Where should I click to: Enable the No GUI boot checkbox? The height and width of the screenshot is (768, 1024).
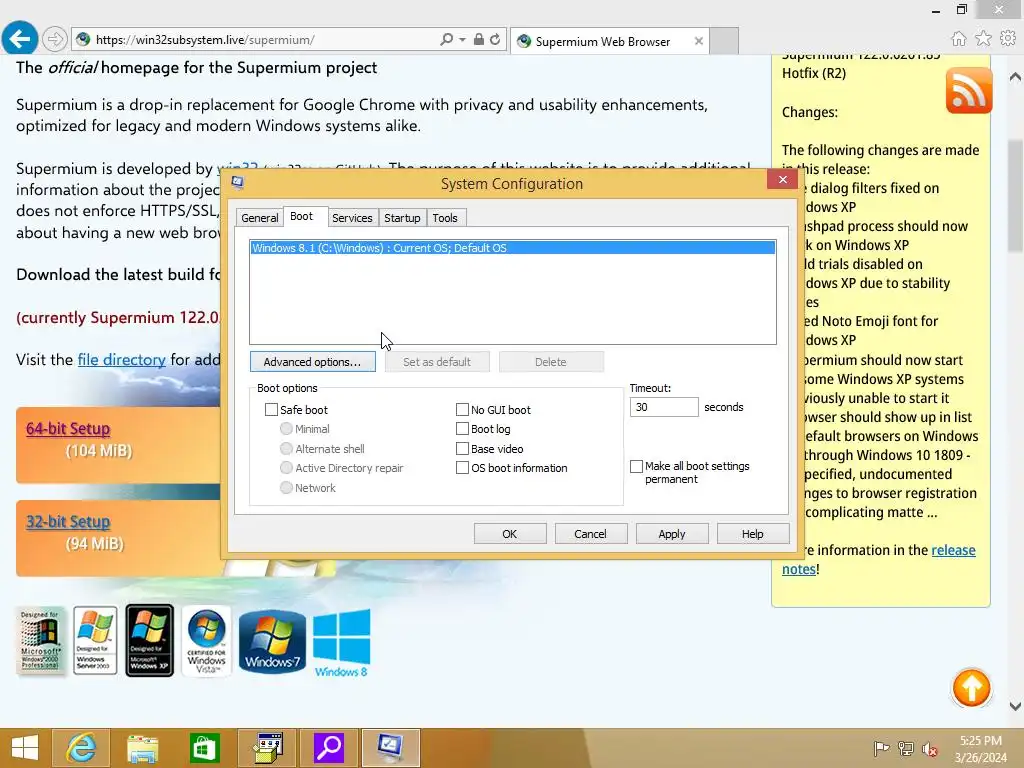(x=462, y=409)
